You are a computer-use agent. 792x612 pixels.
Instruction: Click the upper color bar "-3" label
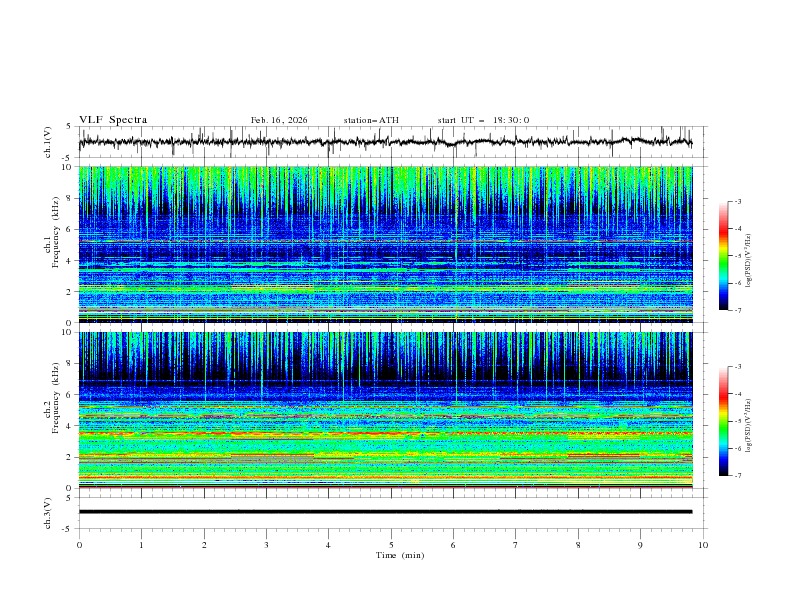pyautogui.click(x=737, y=201)
